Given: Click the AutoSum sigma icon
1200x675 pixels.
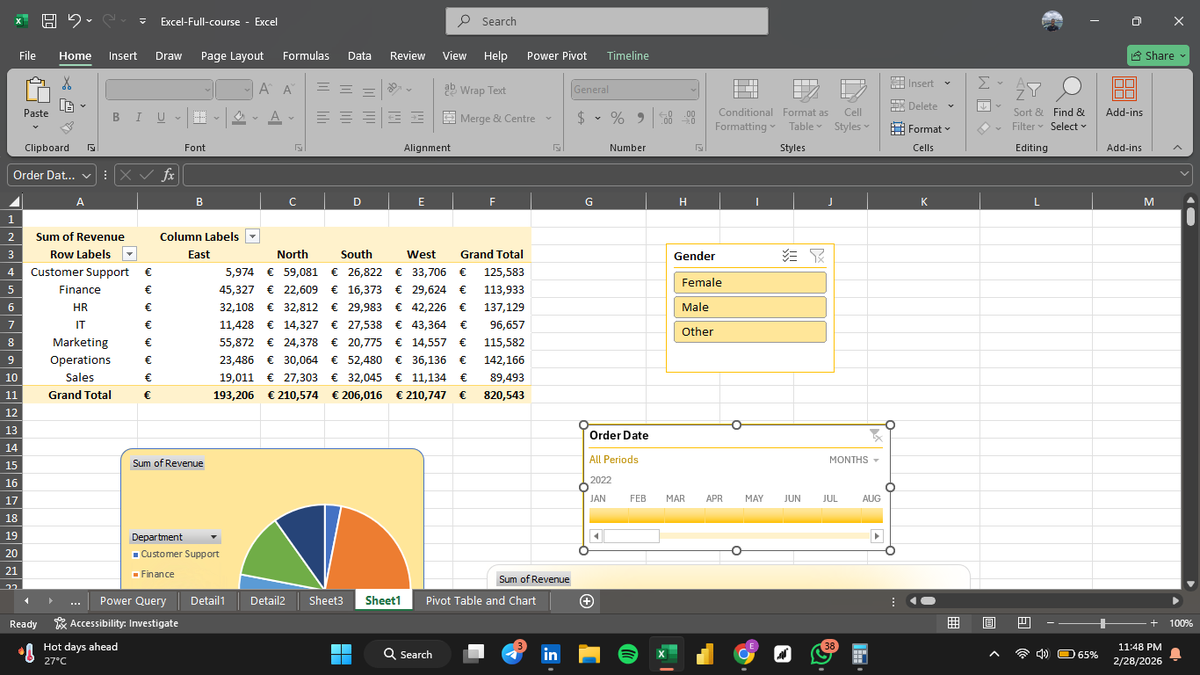Looking at the screenshot, I should tap(982, 83).
